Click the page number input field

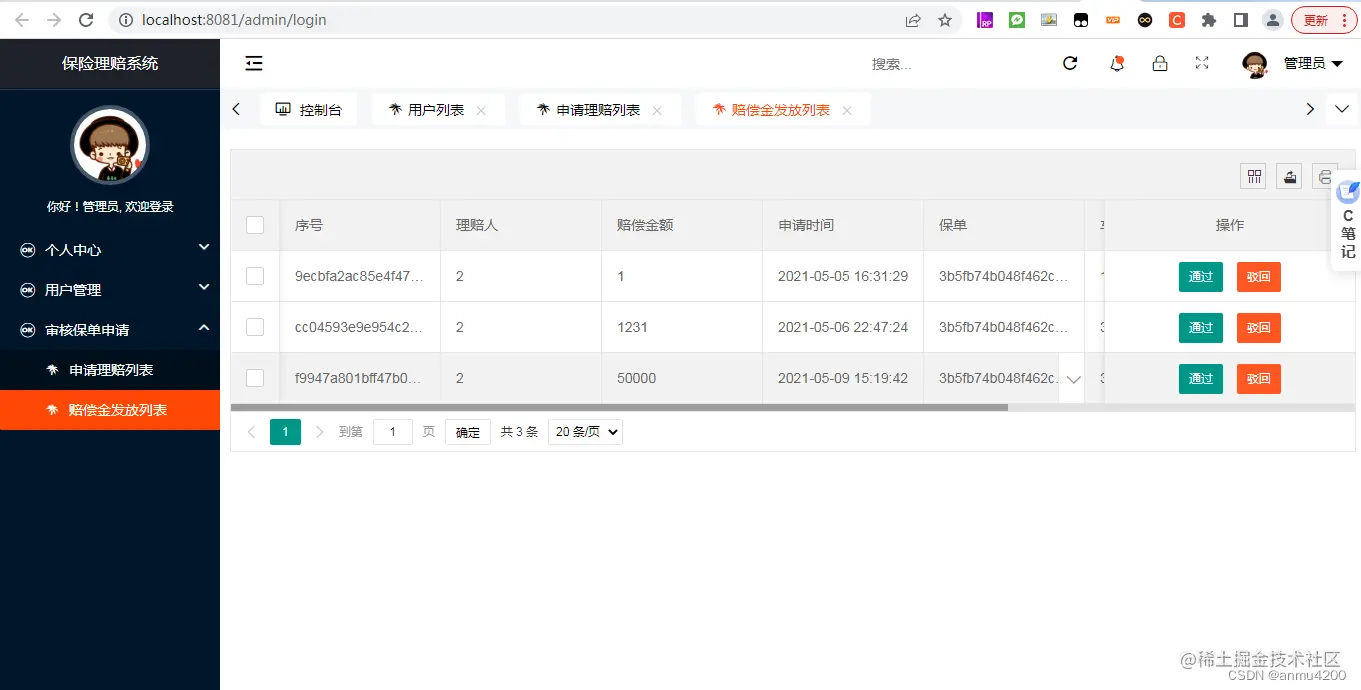click(393, 432)
